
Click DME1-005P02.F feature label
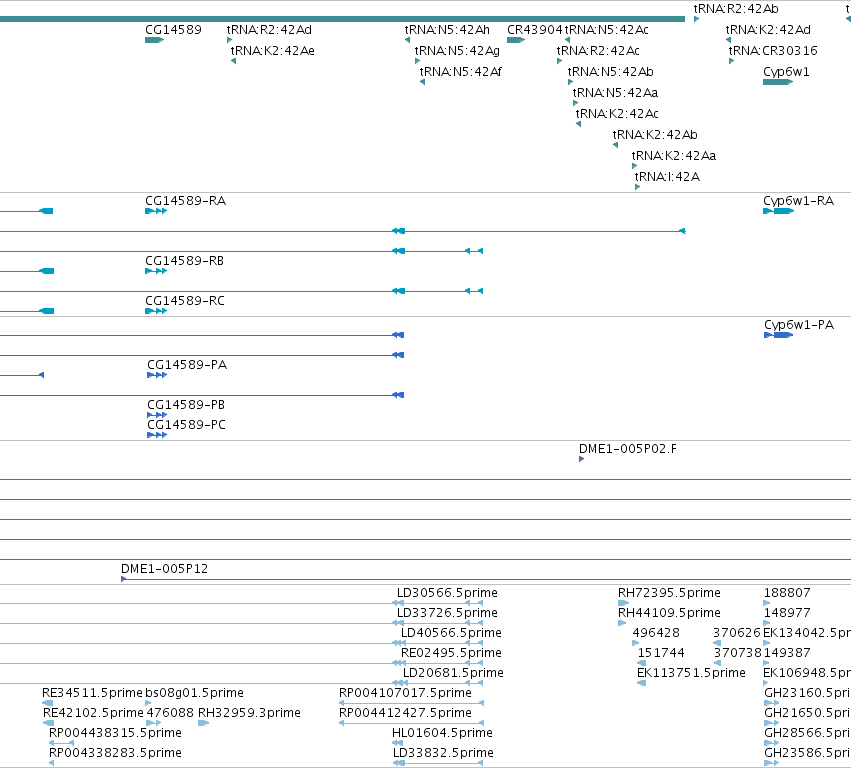(628, 449)
